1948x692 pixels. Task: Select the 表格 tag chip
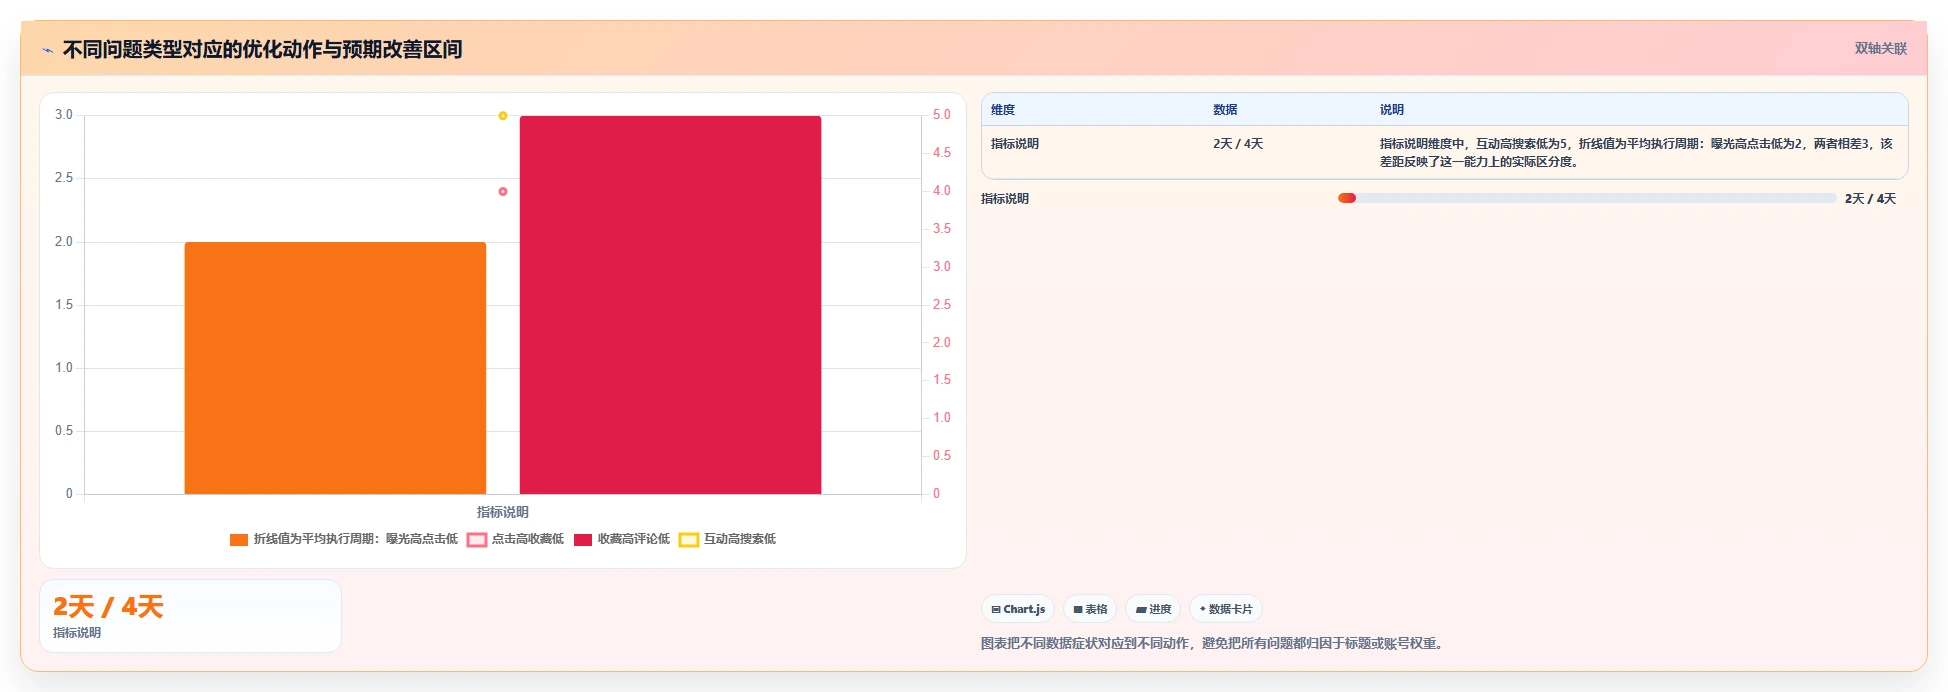[x=1090, y=609]
